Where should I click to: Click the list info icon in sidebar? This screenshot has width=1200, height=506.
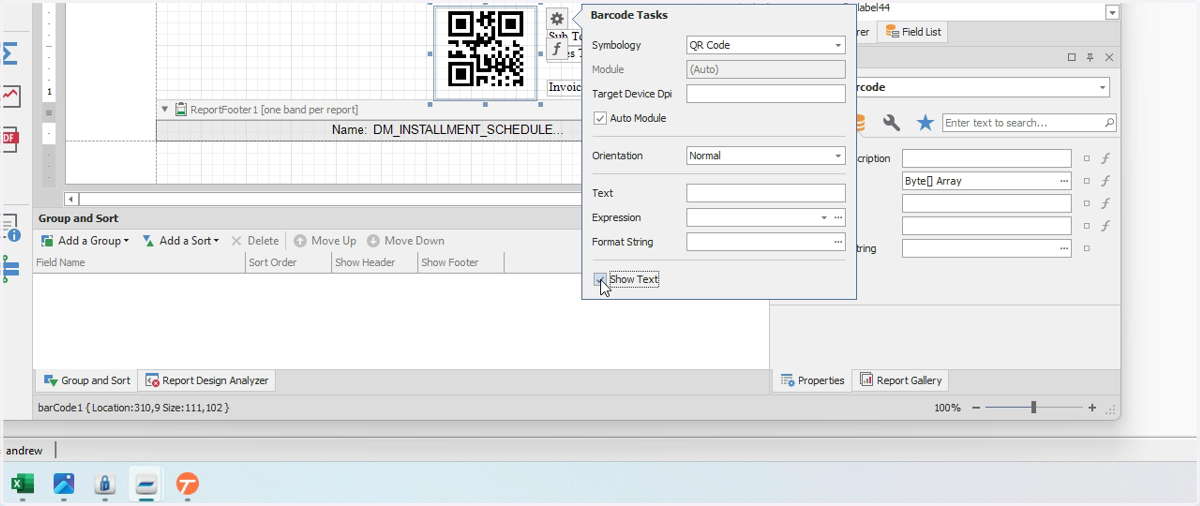11,227
